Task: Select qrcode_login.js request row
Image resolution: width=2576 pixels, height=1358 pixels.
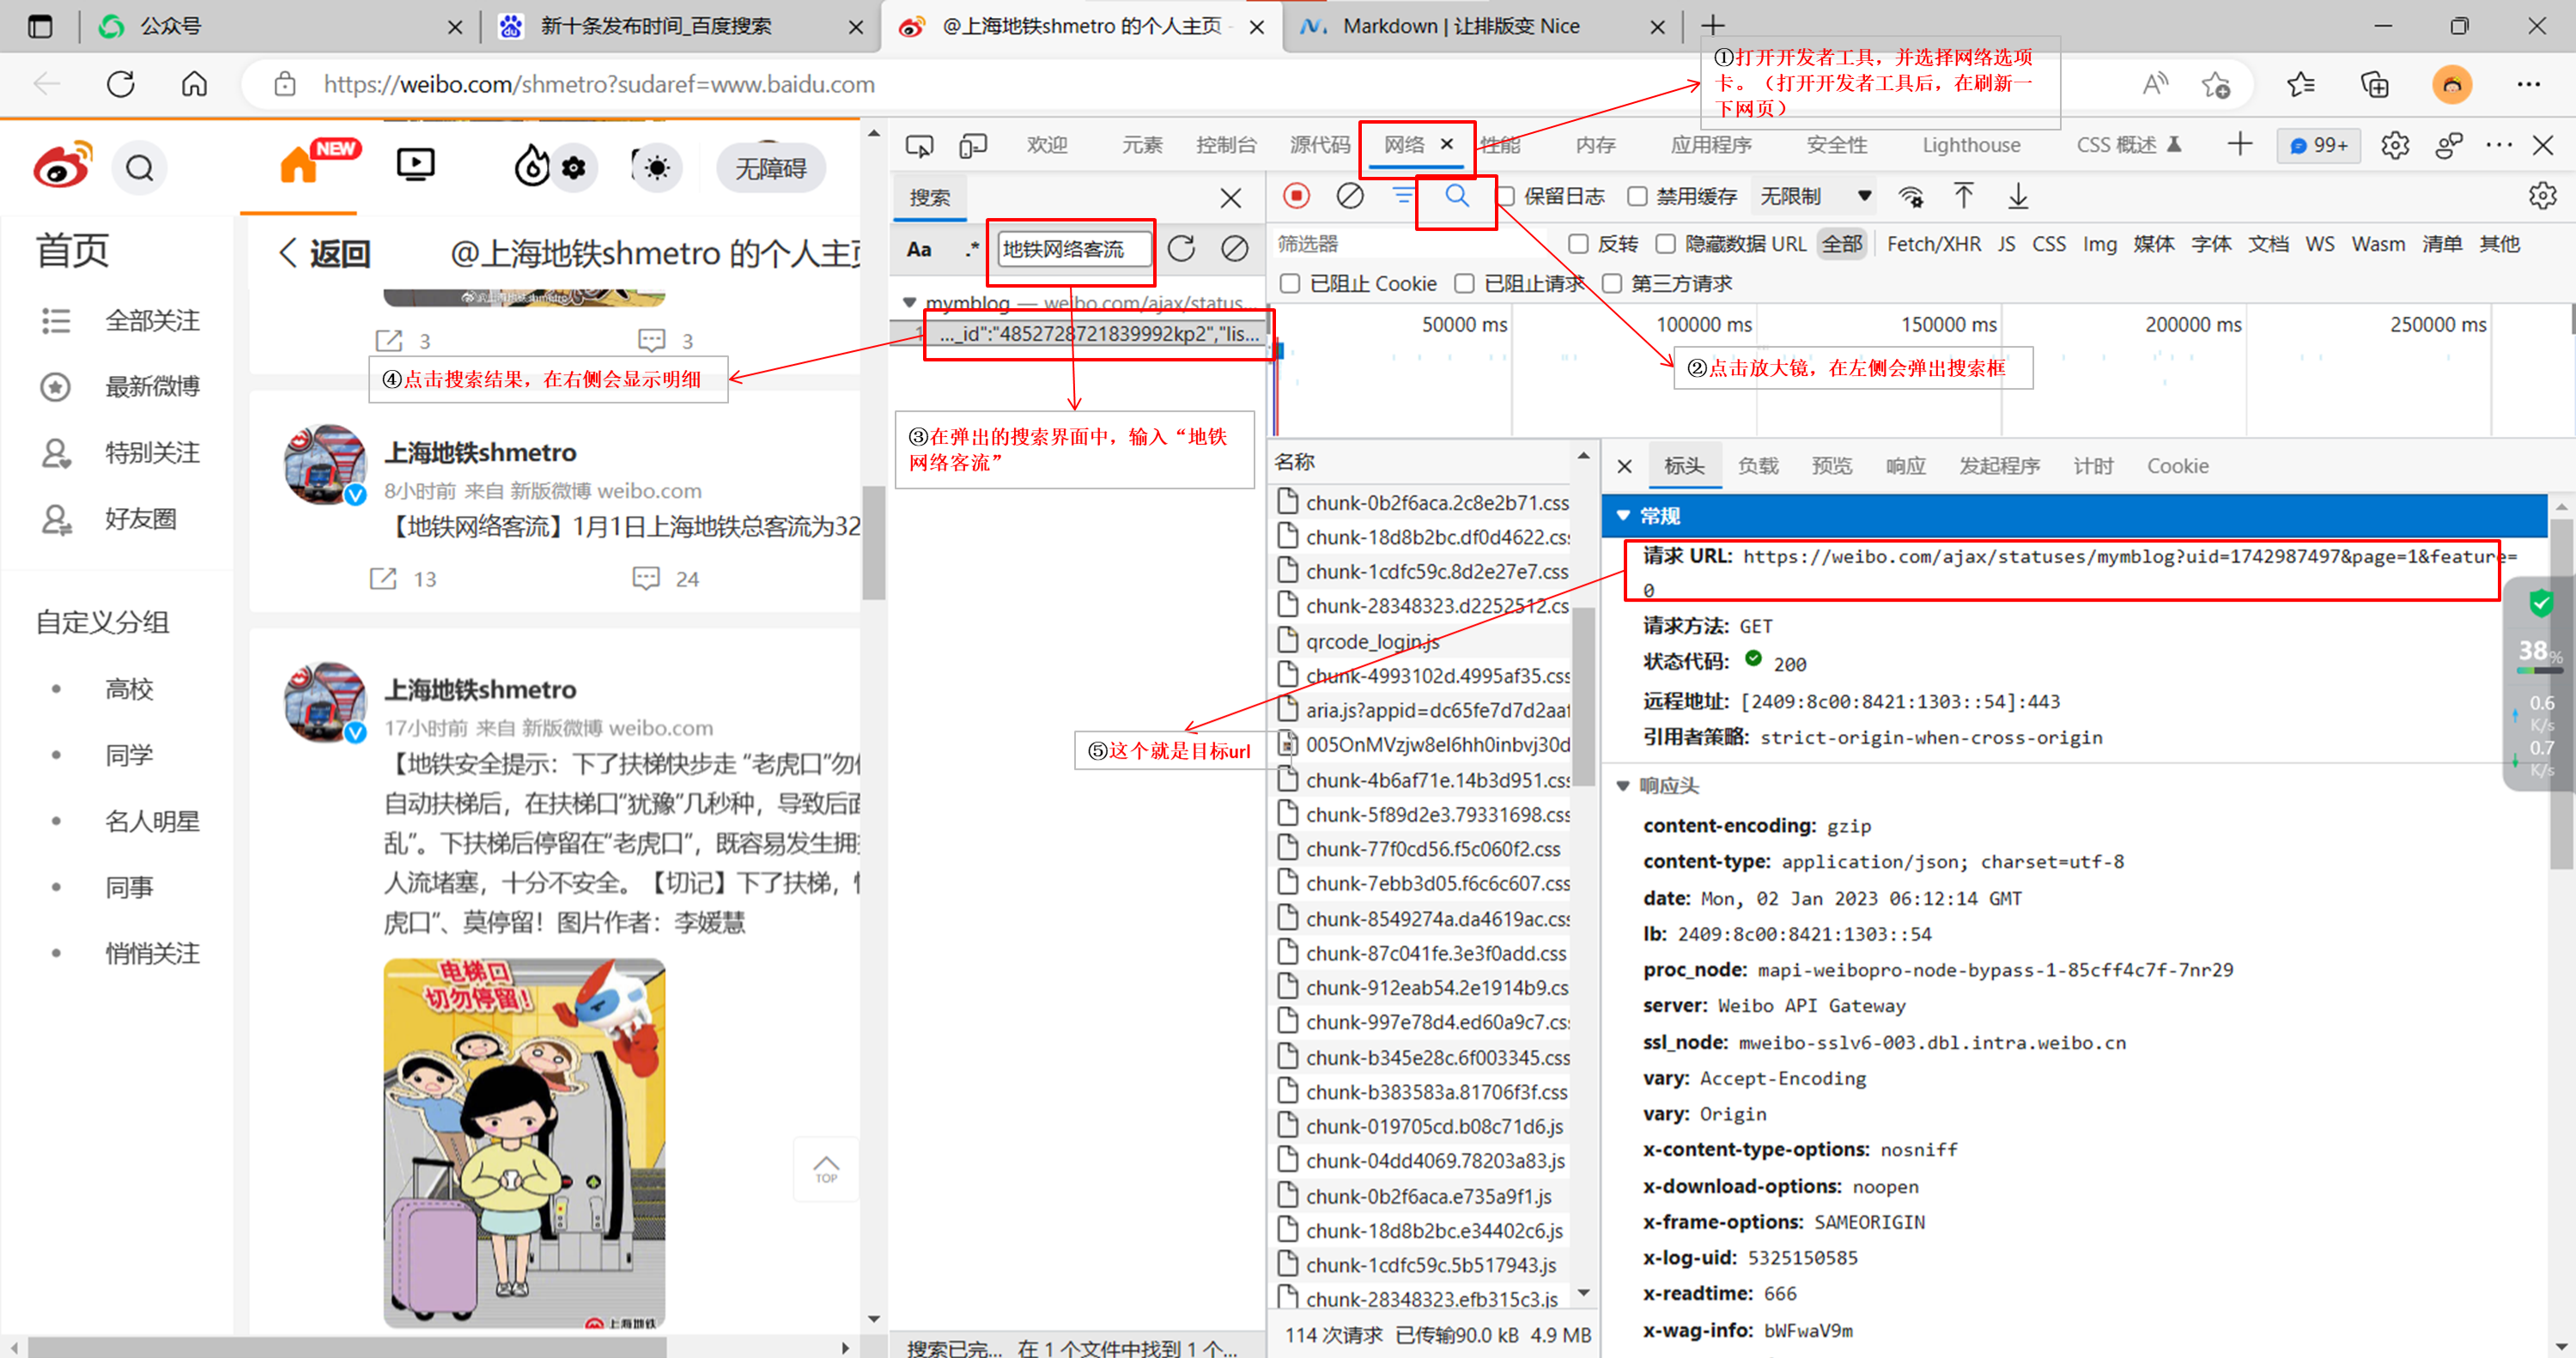Action: [1420, 641]
